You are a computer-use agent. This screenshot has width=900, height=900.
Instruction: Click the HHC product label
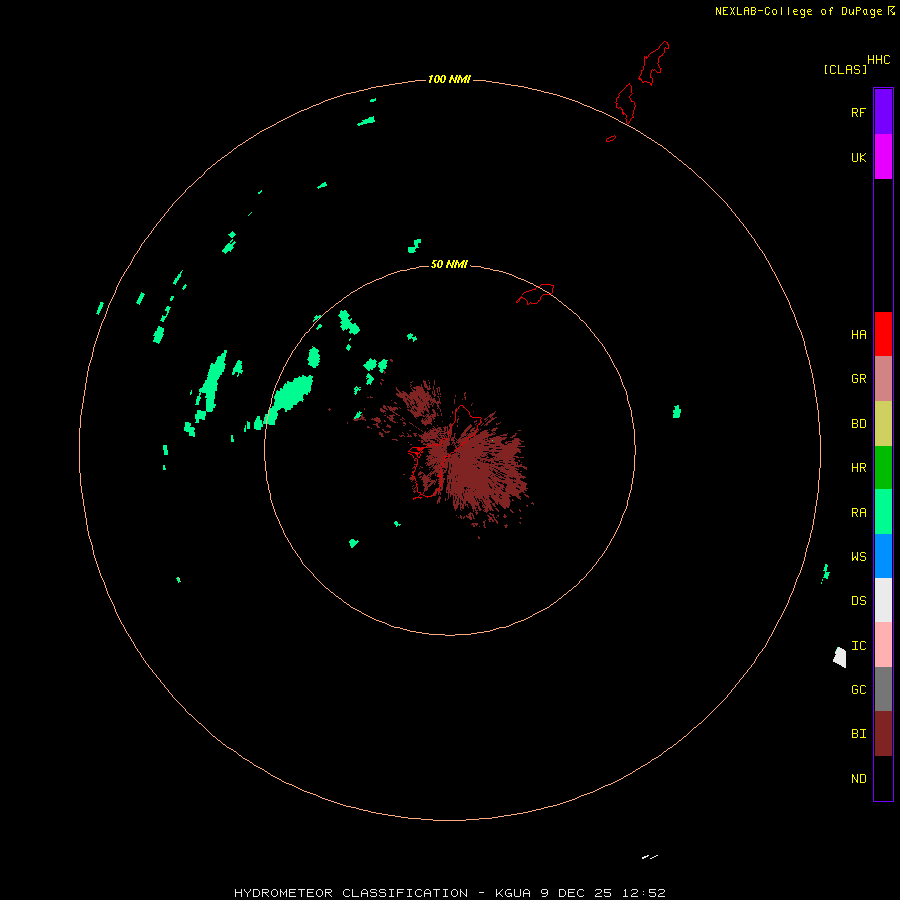878,60
